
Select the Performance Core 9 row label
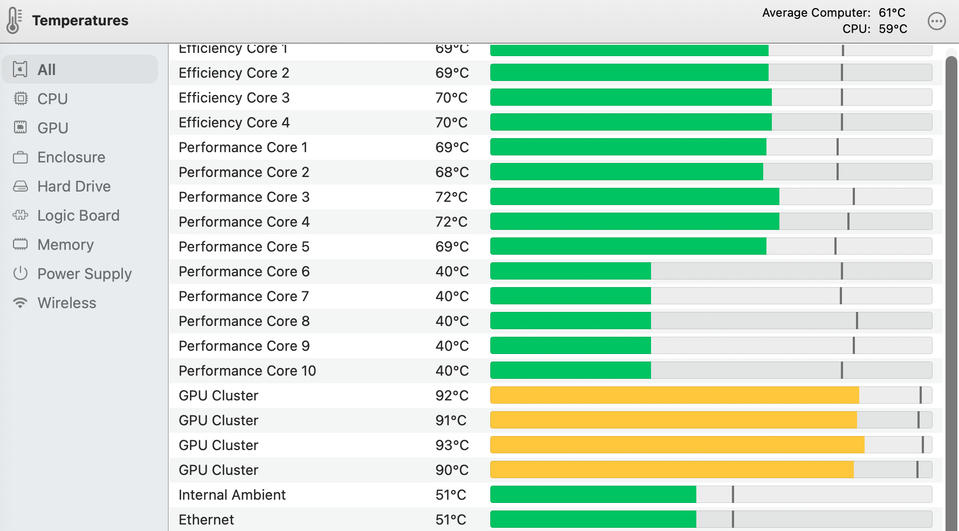(244, 346)
